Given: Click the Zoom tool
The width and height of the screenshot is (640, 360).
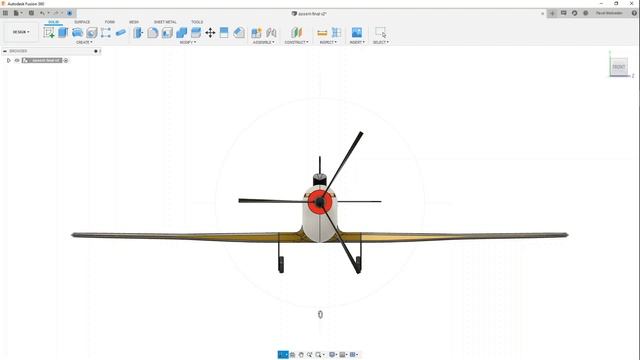Looking at the screenshot, I should pos(309,355).
